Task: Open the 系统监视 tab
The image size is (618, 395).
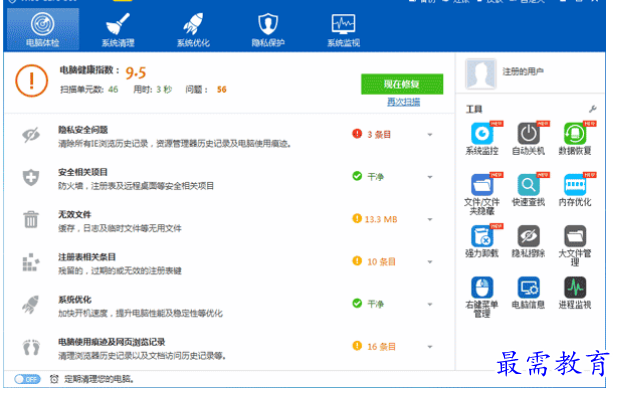Action: pos(343,30)
